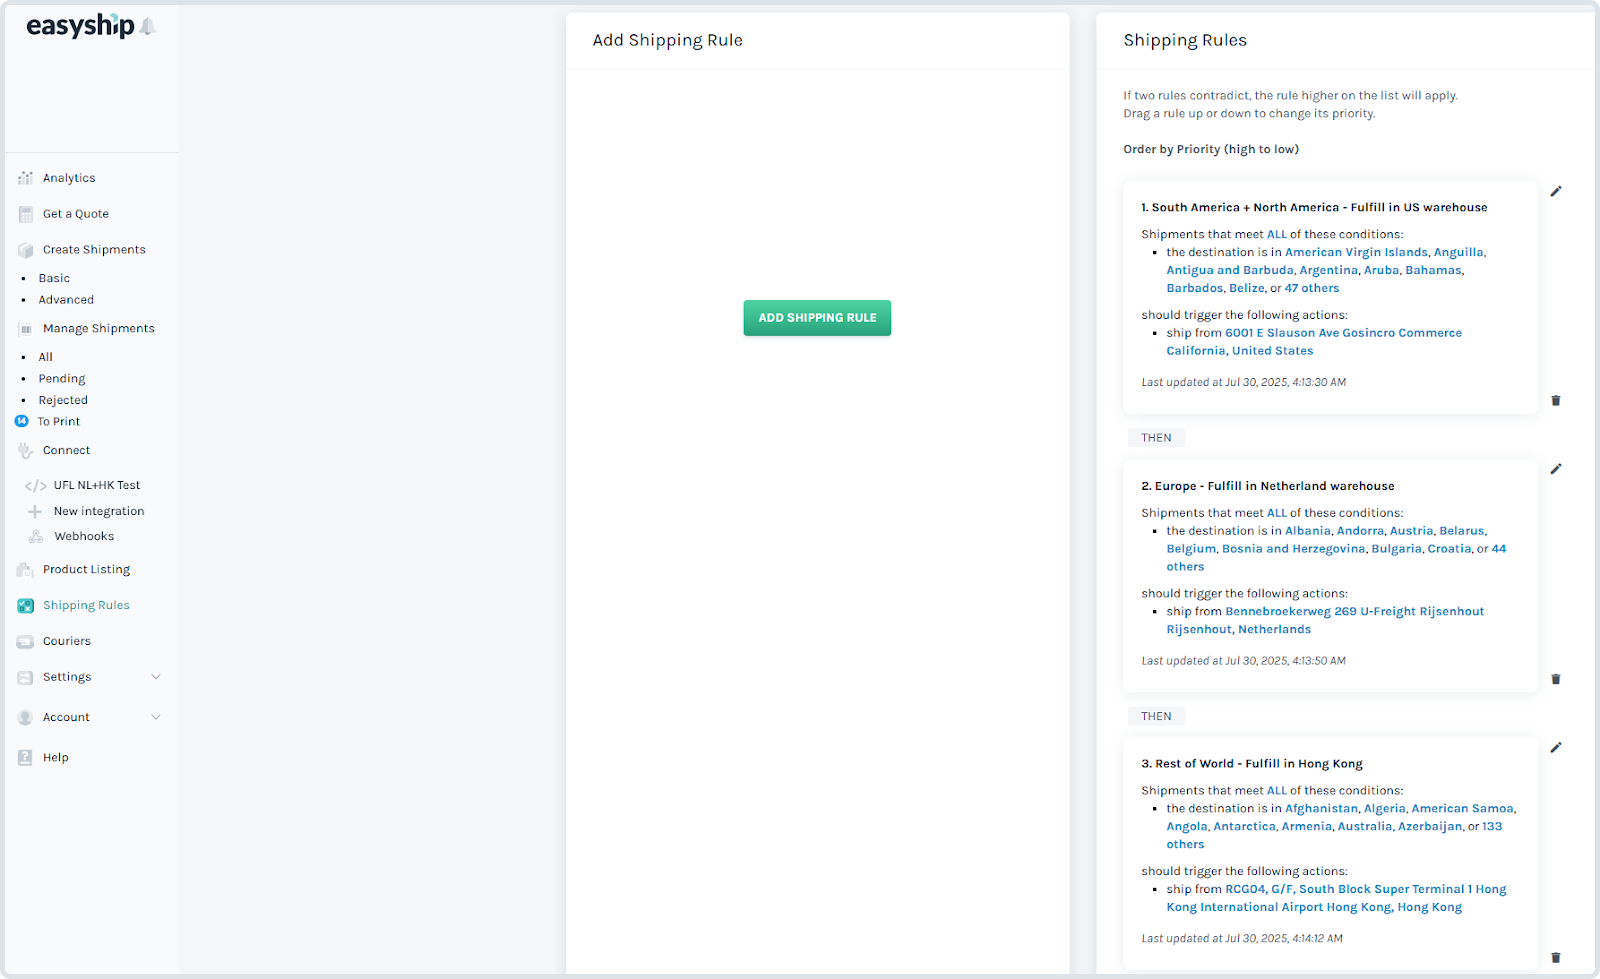Expand the Settings menu chevron
The height and width of the screenshot is (979, 1600).
pyautogui.click(x=156, y=677)
